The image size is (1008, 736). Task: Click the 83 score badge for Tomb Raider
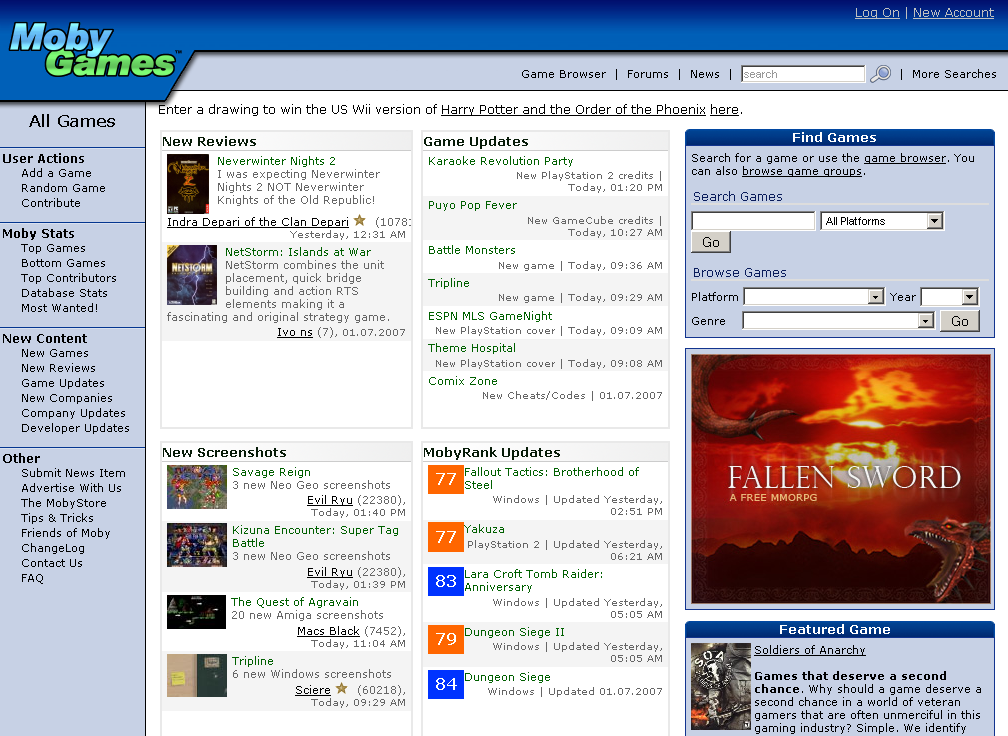pyautogui.click(x=446, y=581)
